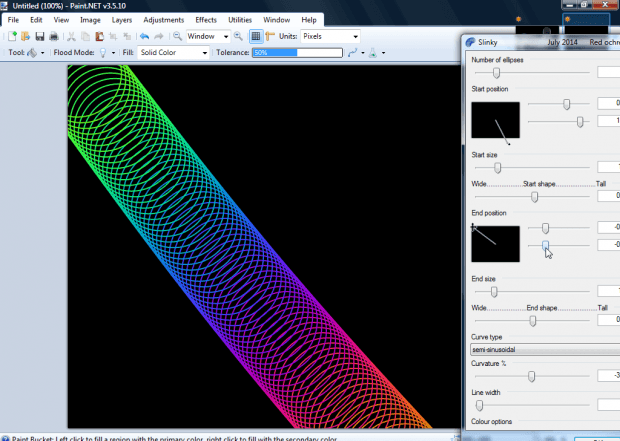Click the zoom in magnifier icon
Image resolution: width=620 pixels, height=441 pixels.
click(238, 36)
